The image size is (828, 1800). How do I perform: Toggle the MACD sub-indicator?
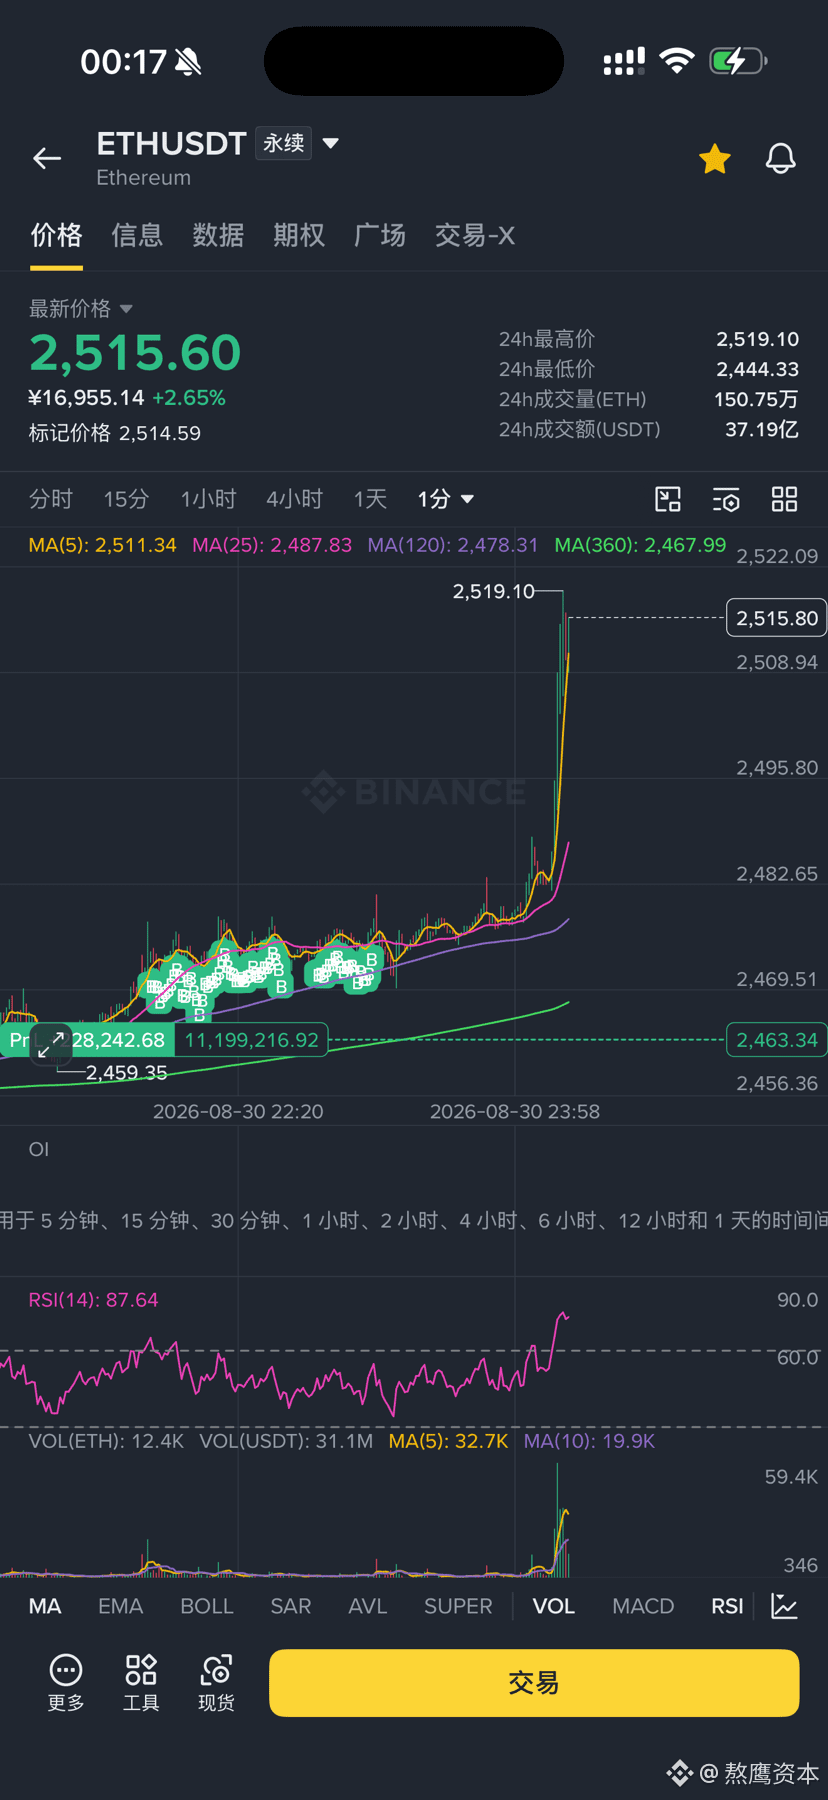point(643,1606)
